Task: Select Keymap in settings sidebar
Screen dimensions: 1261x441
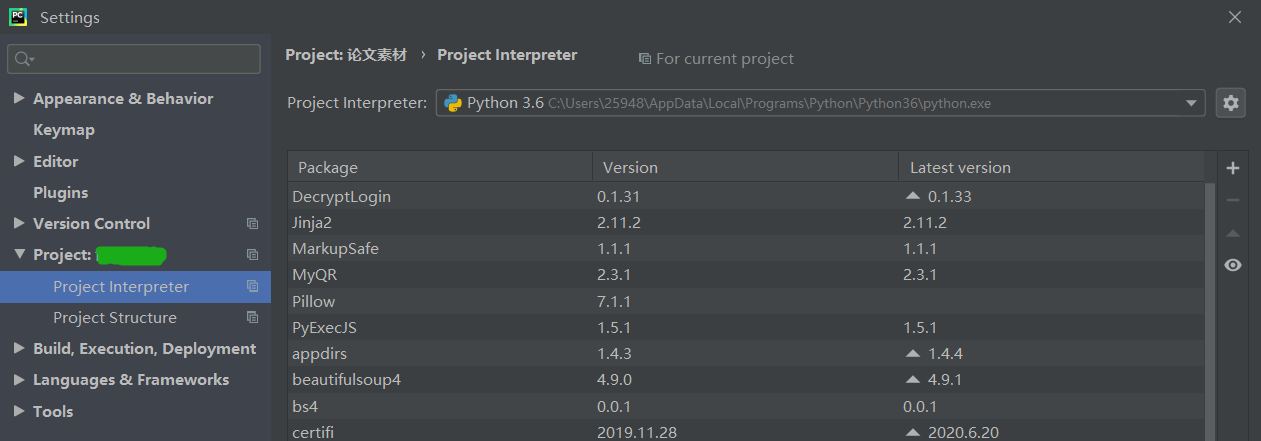Action: pos(64,130)
